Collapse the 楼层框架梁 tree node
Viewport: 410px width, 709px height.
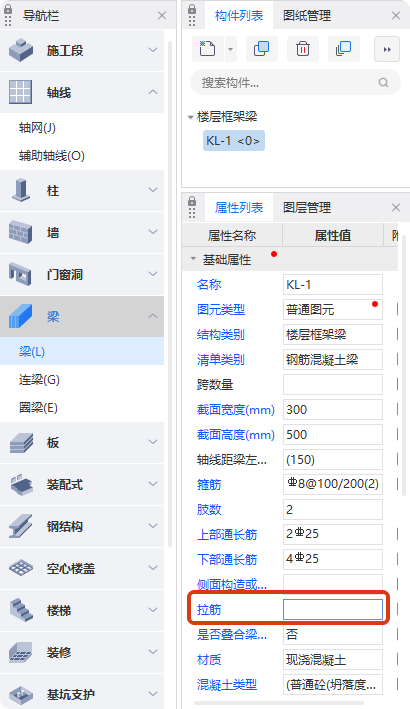191,118
